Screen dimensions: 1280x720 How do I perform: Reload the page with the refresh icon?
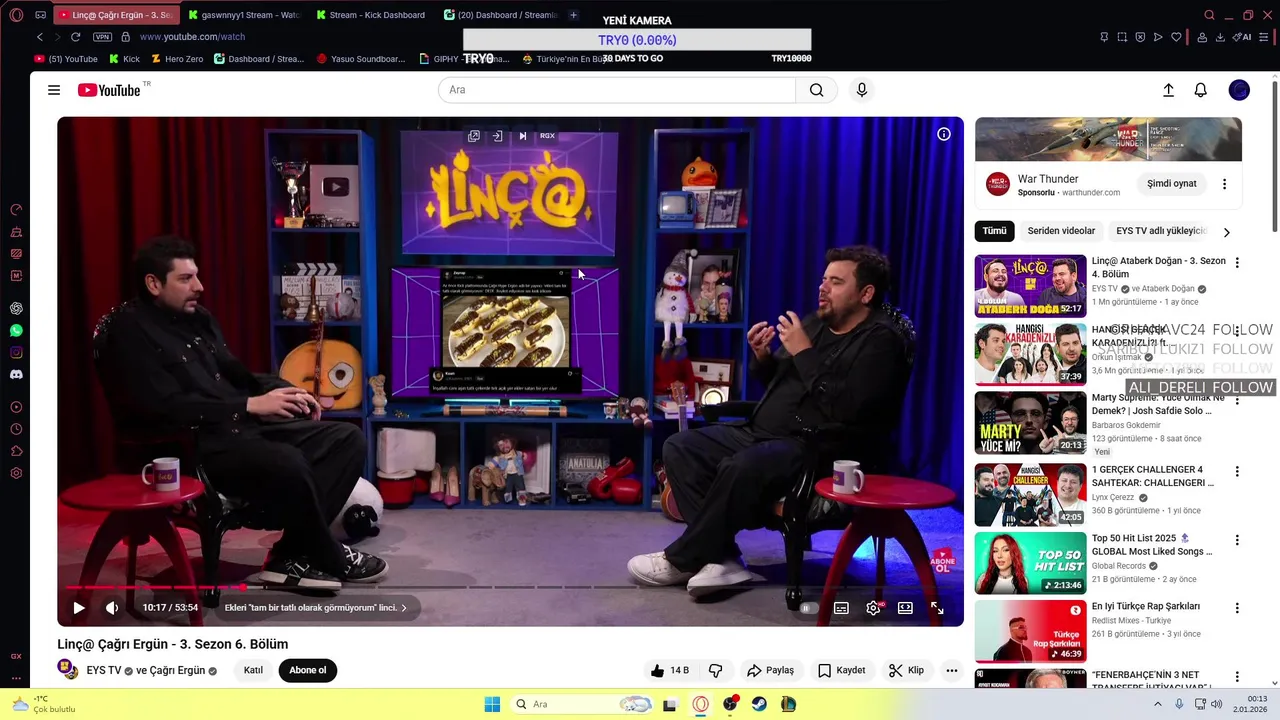(x=75, y=37)
